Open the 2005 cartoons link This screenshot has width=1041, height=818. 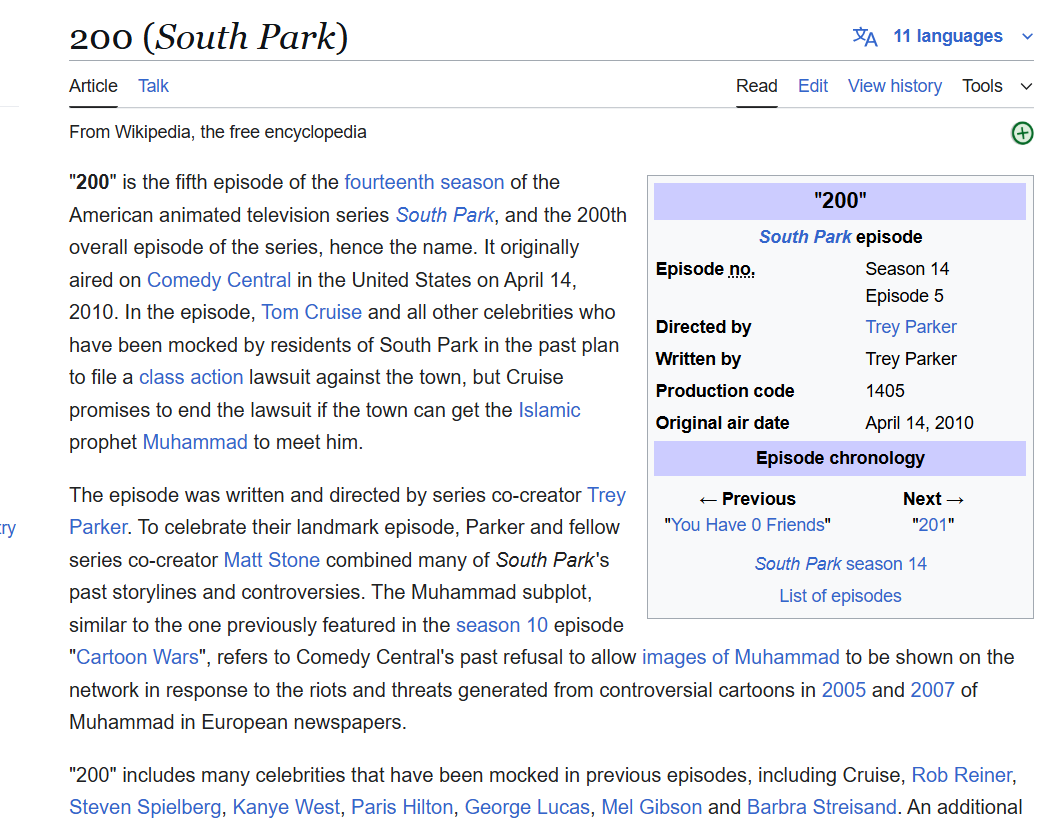click(844, 691)
